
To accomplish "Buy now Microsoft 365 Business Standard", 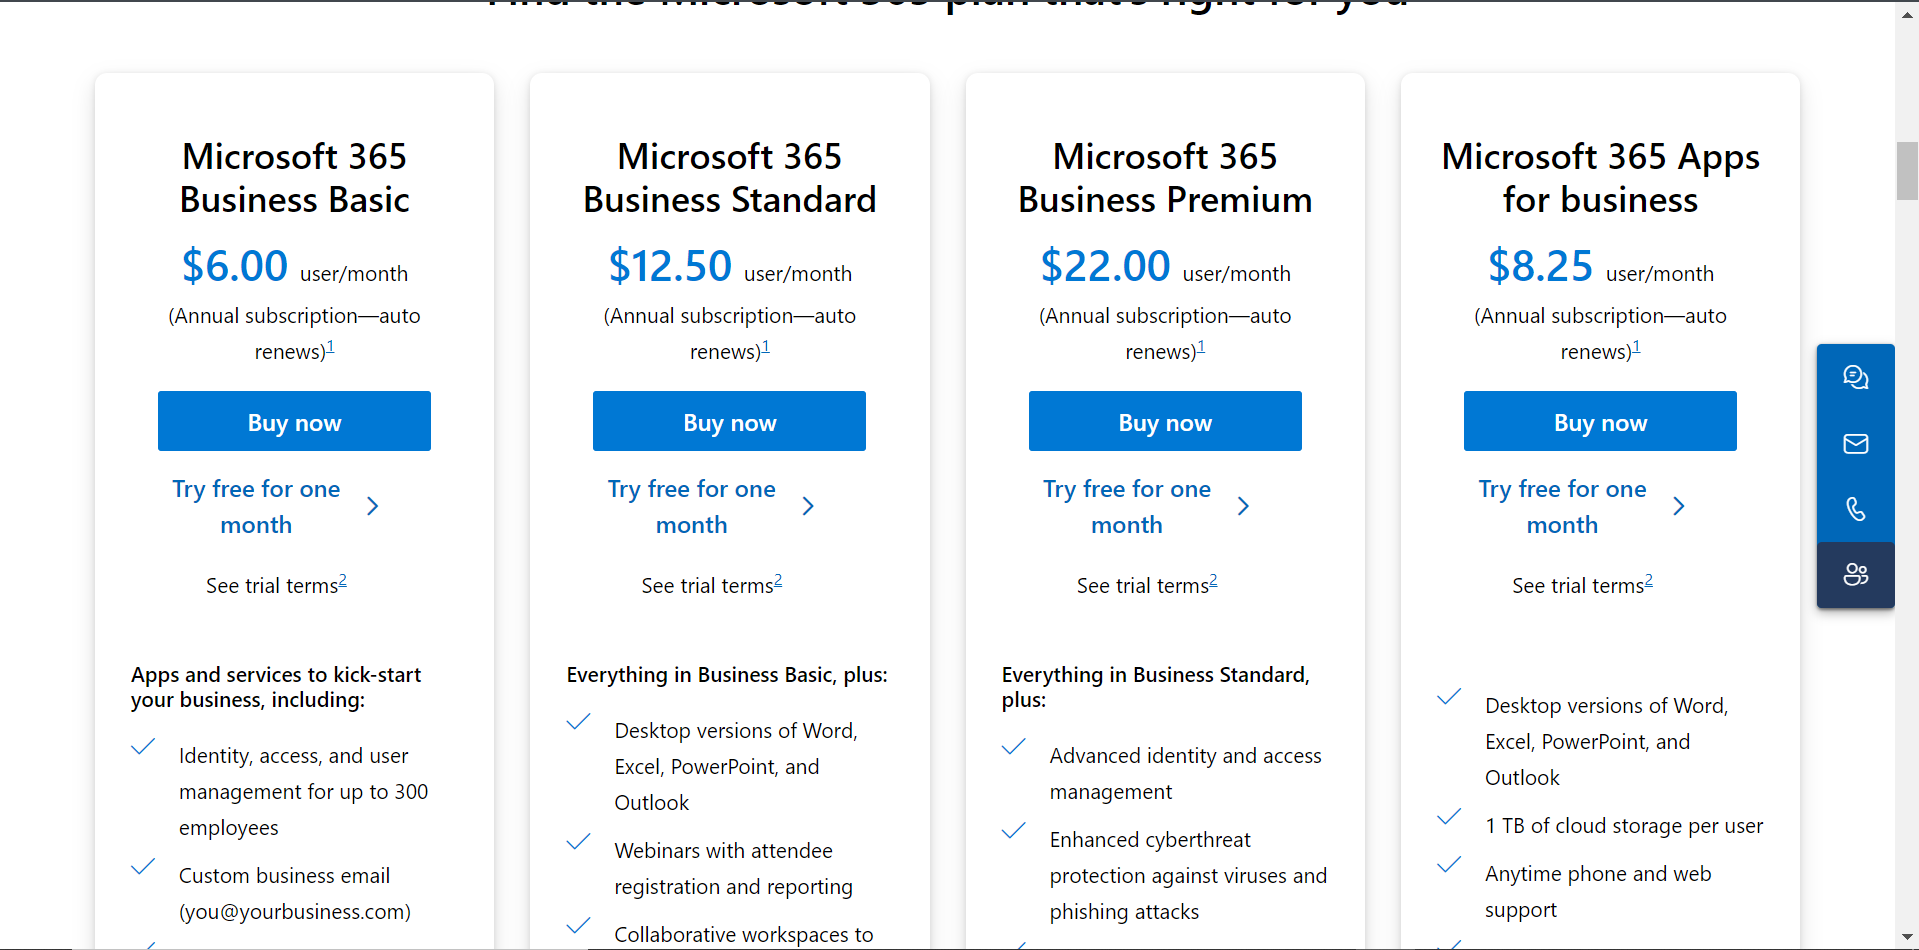I will point(729,421).
